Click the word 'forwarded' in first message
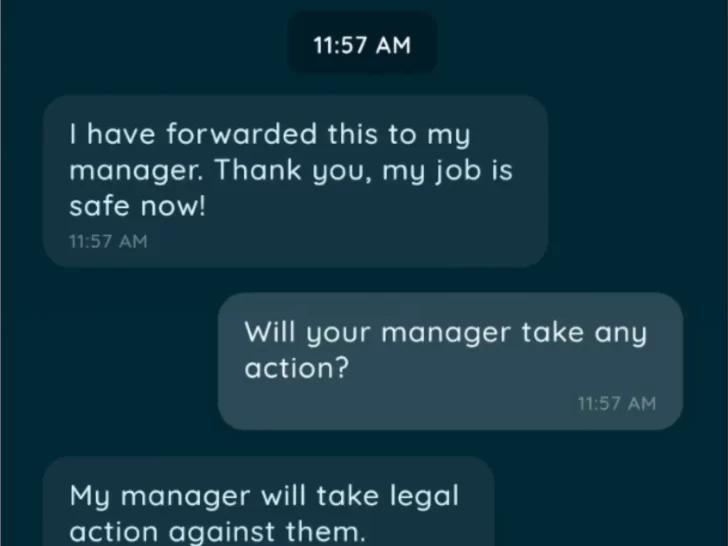This screenshot has height=546, width=728. 241,134
